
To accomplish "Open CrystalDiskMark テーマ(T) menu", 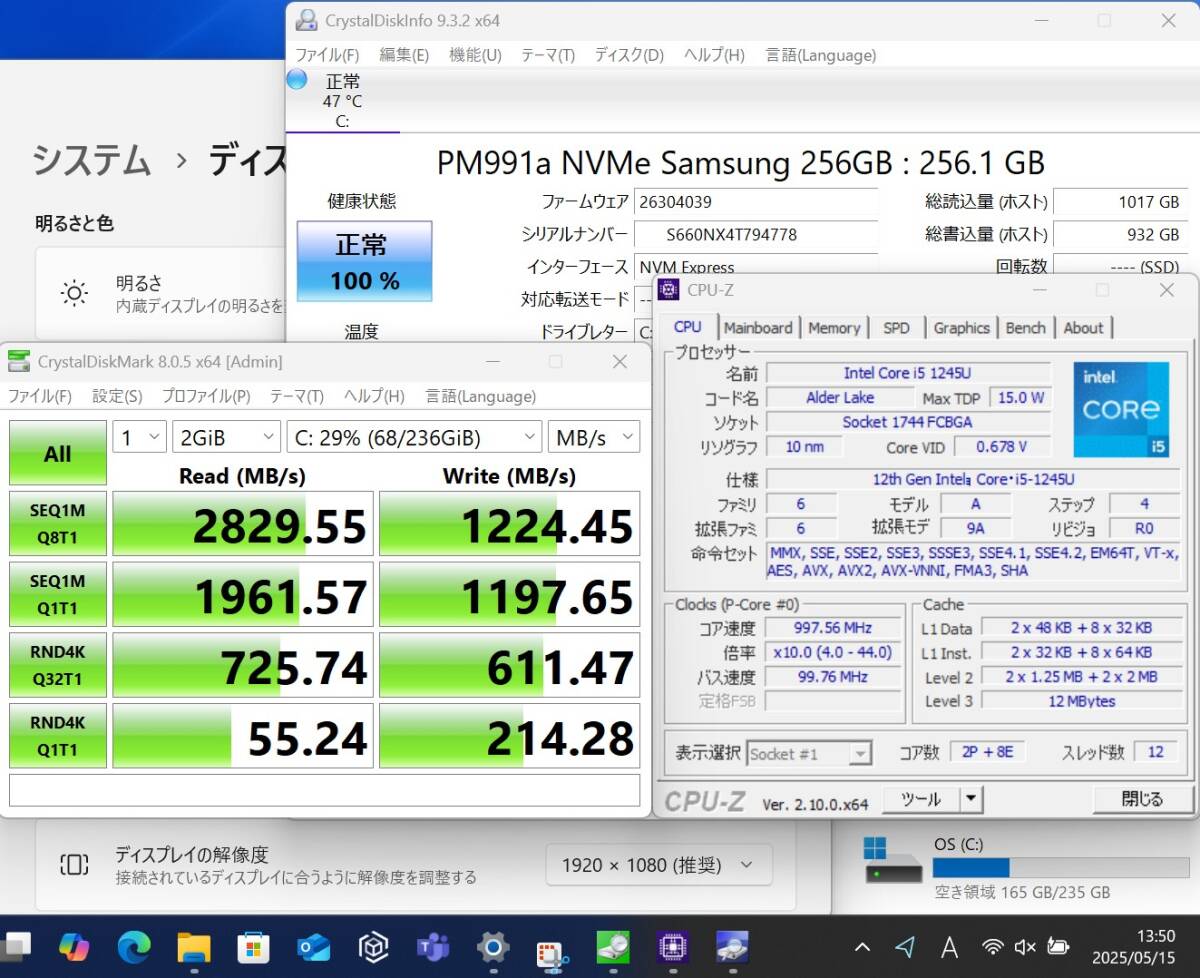I will point(297,396).
